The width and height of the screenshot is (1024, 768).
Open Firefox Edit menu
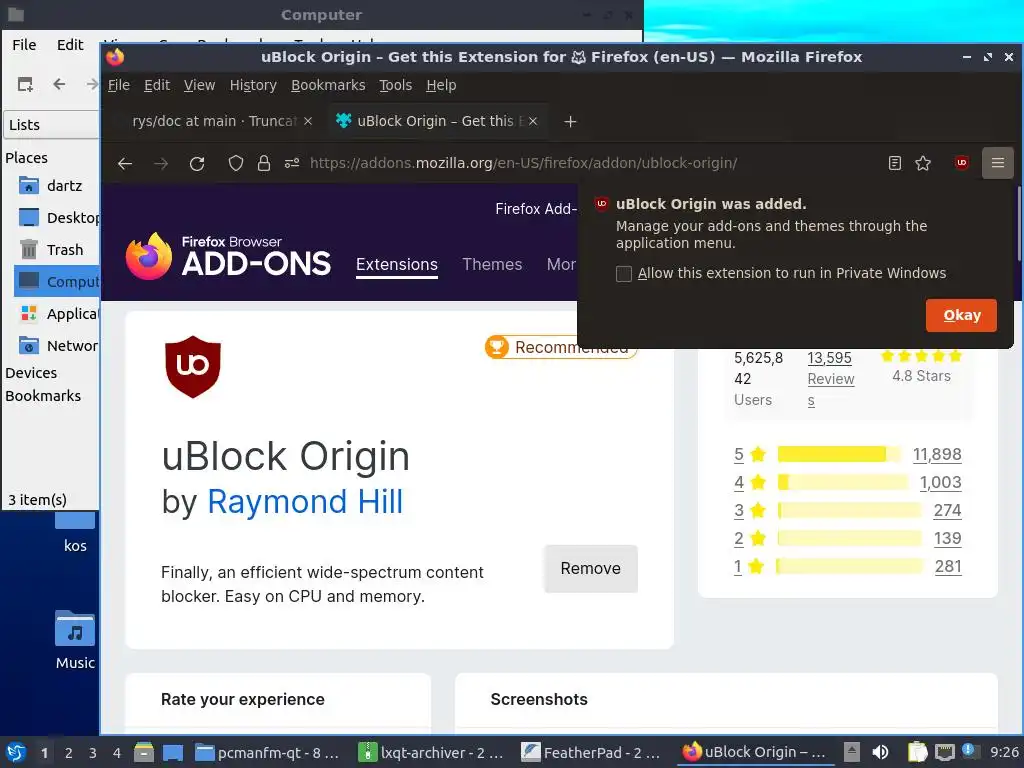click(x=157, y=85)
